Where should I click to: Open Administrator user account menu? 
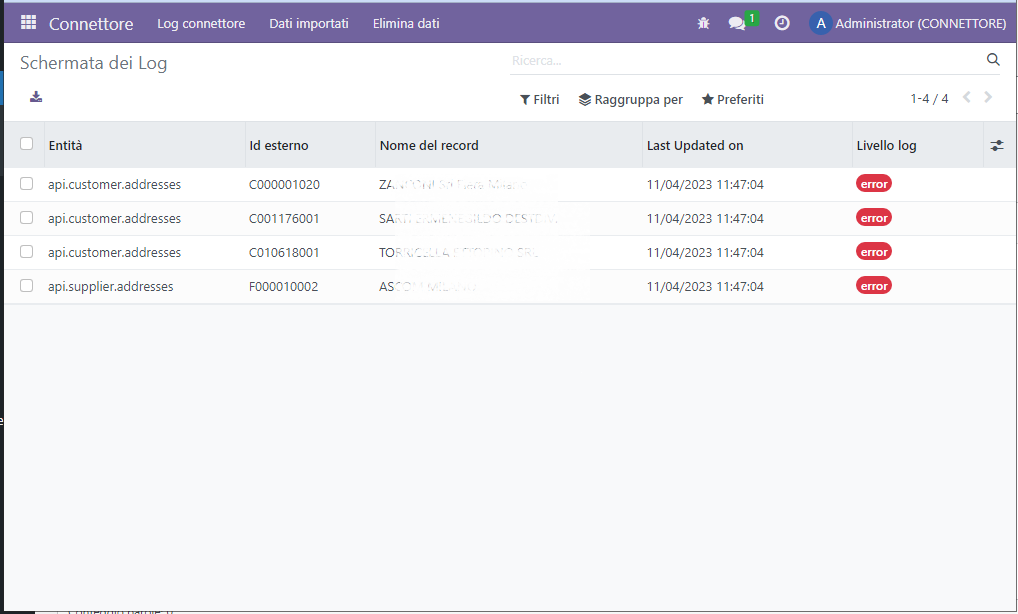point(907,23)
